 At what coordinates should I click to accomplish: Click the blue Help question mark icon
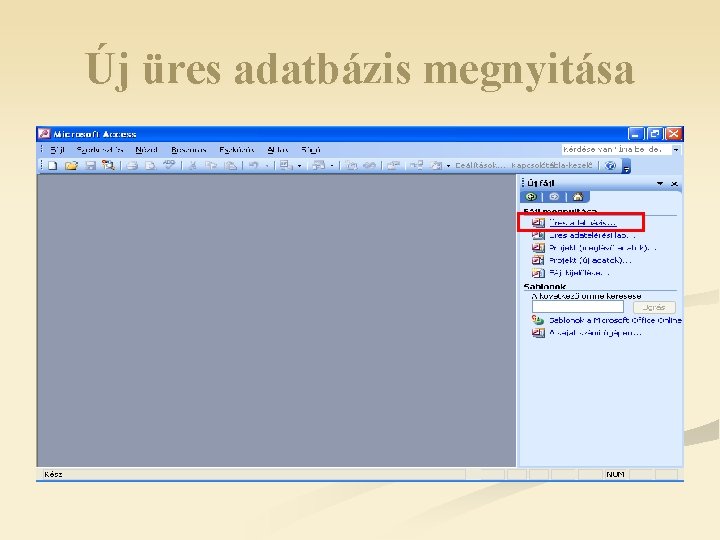[610, 166]
